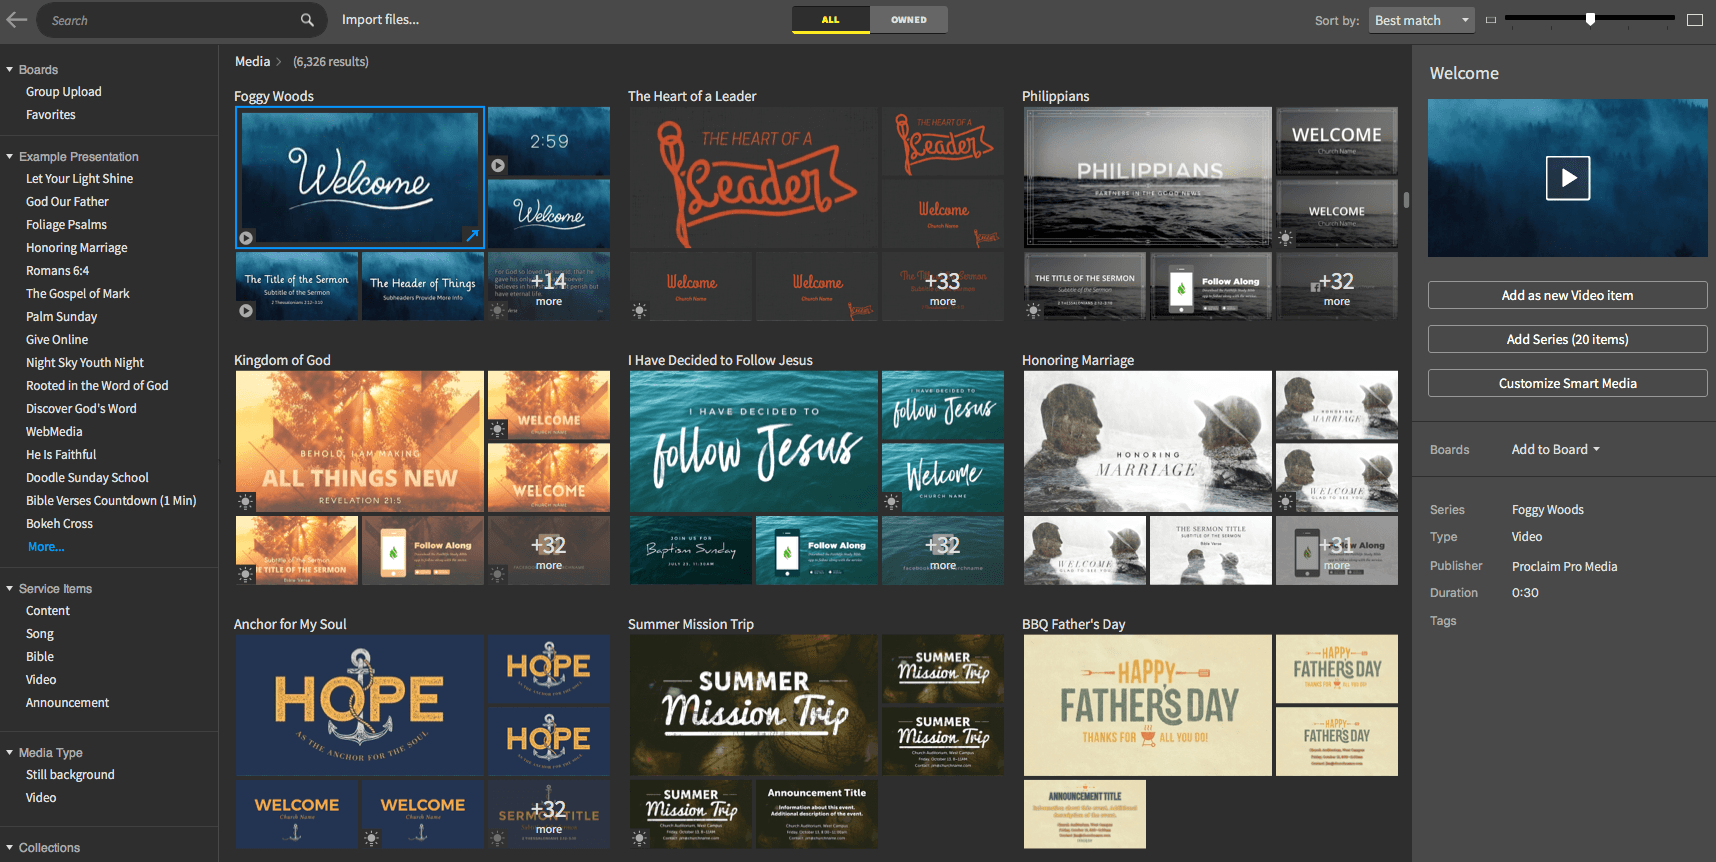
Task: Click Add as new Video item button
Action: pos(1567,296)
